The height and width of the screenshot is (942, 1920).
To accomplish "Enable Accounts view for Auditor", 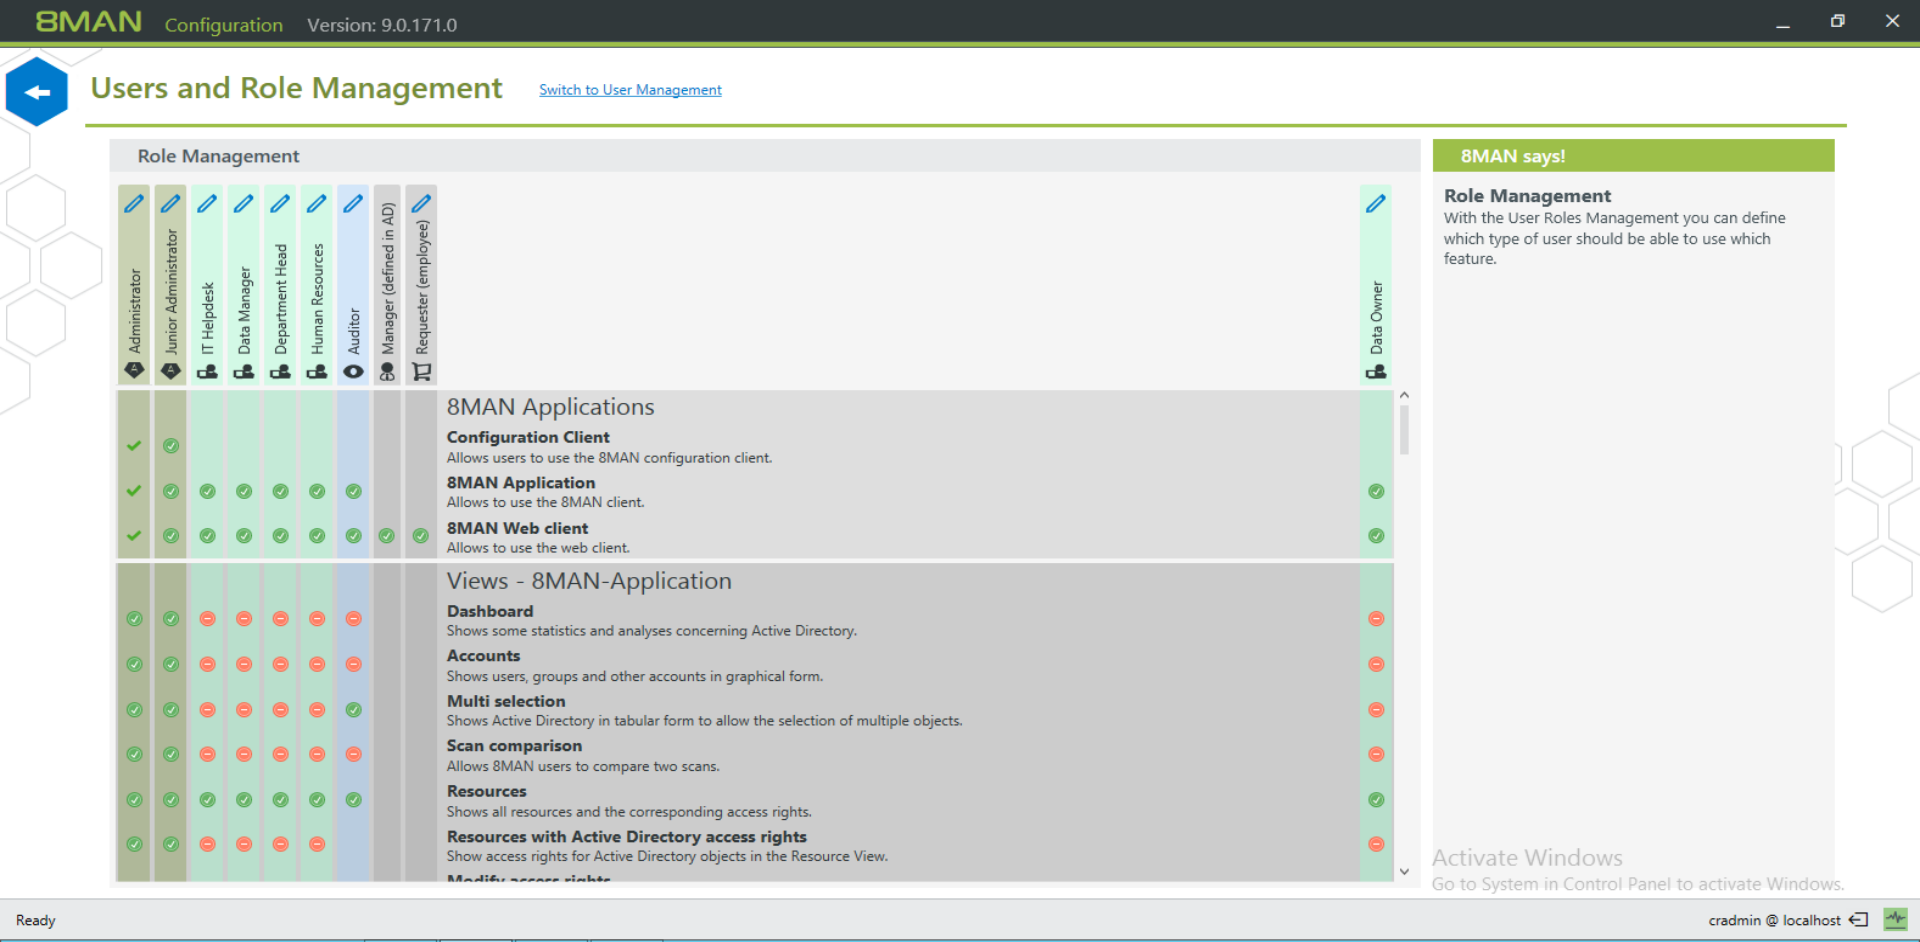I will [x=353, y=664].
